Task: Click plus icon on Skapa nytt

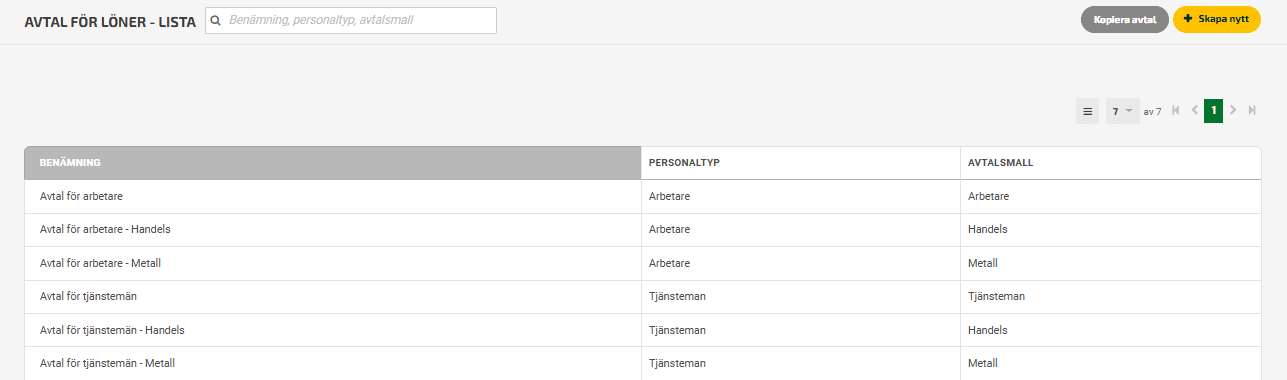Action: point(1188,19)
